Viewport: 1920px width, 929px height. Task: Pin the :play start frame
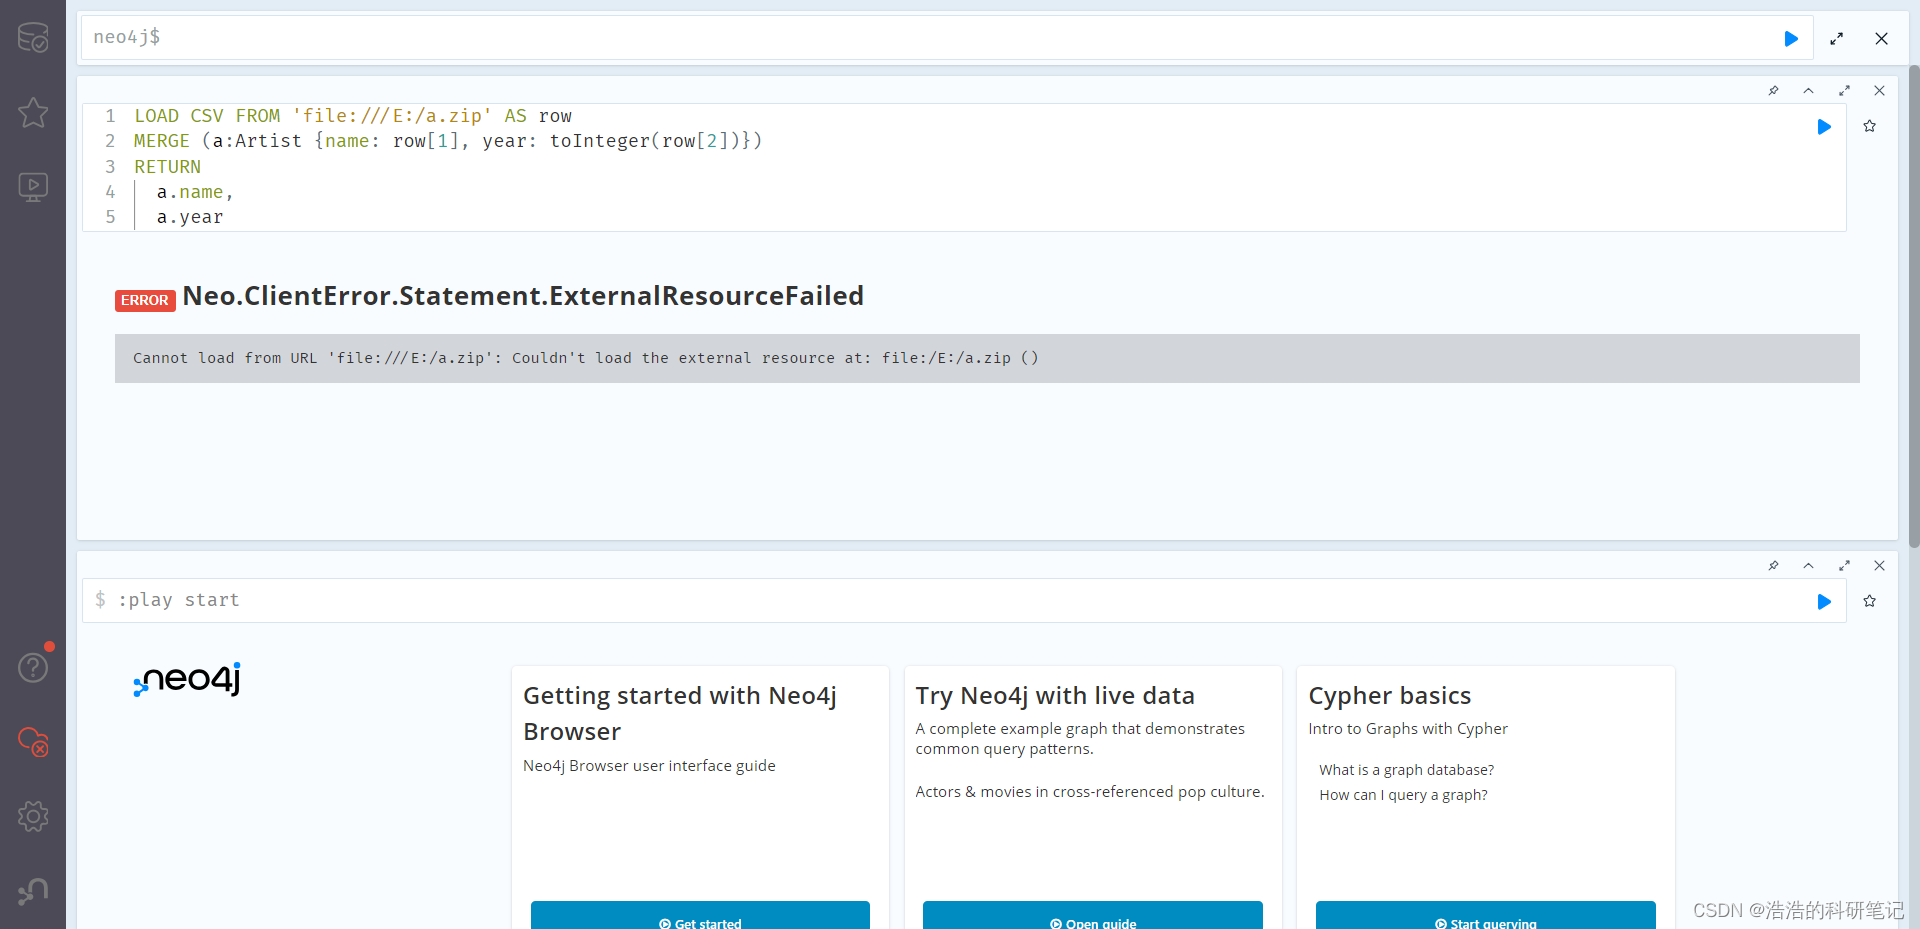pos(1773,565)
